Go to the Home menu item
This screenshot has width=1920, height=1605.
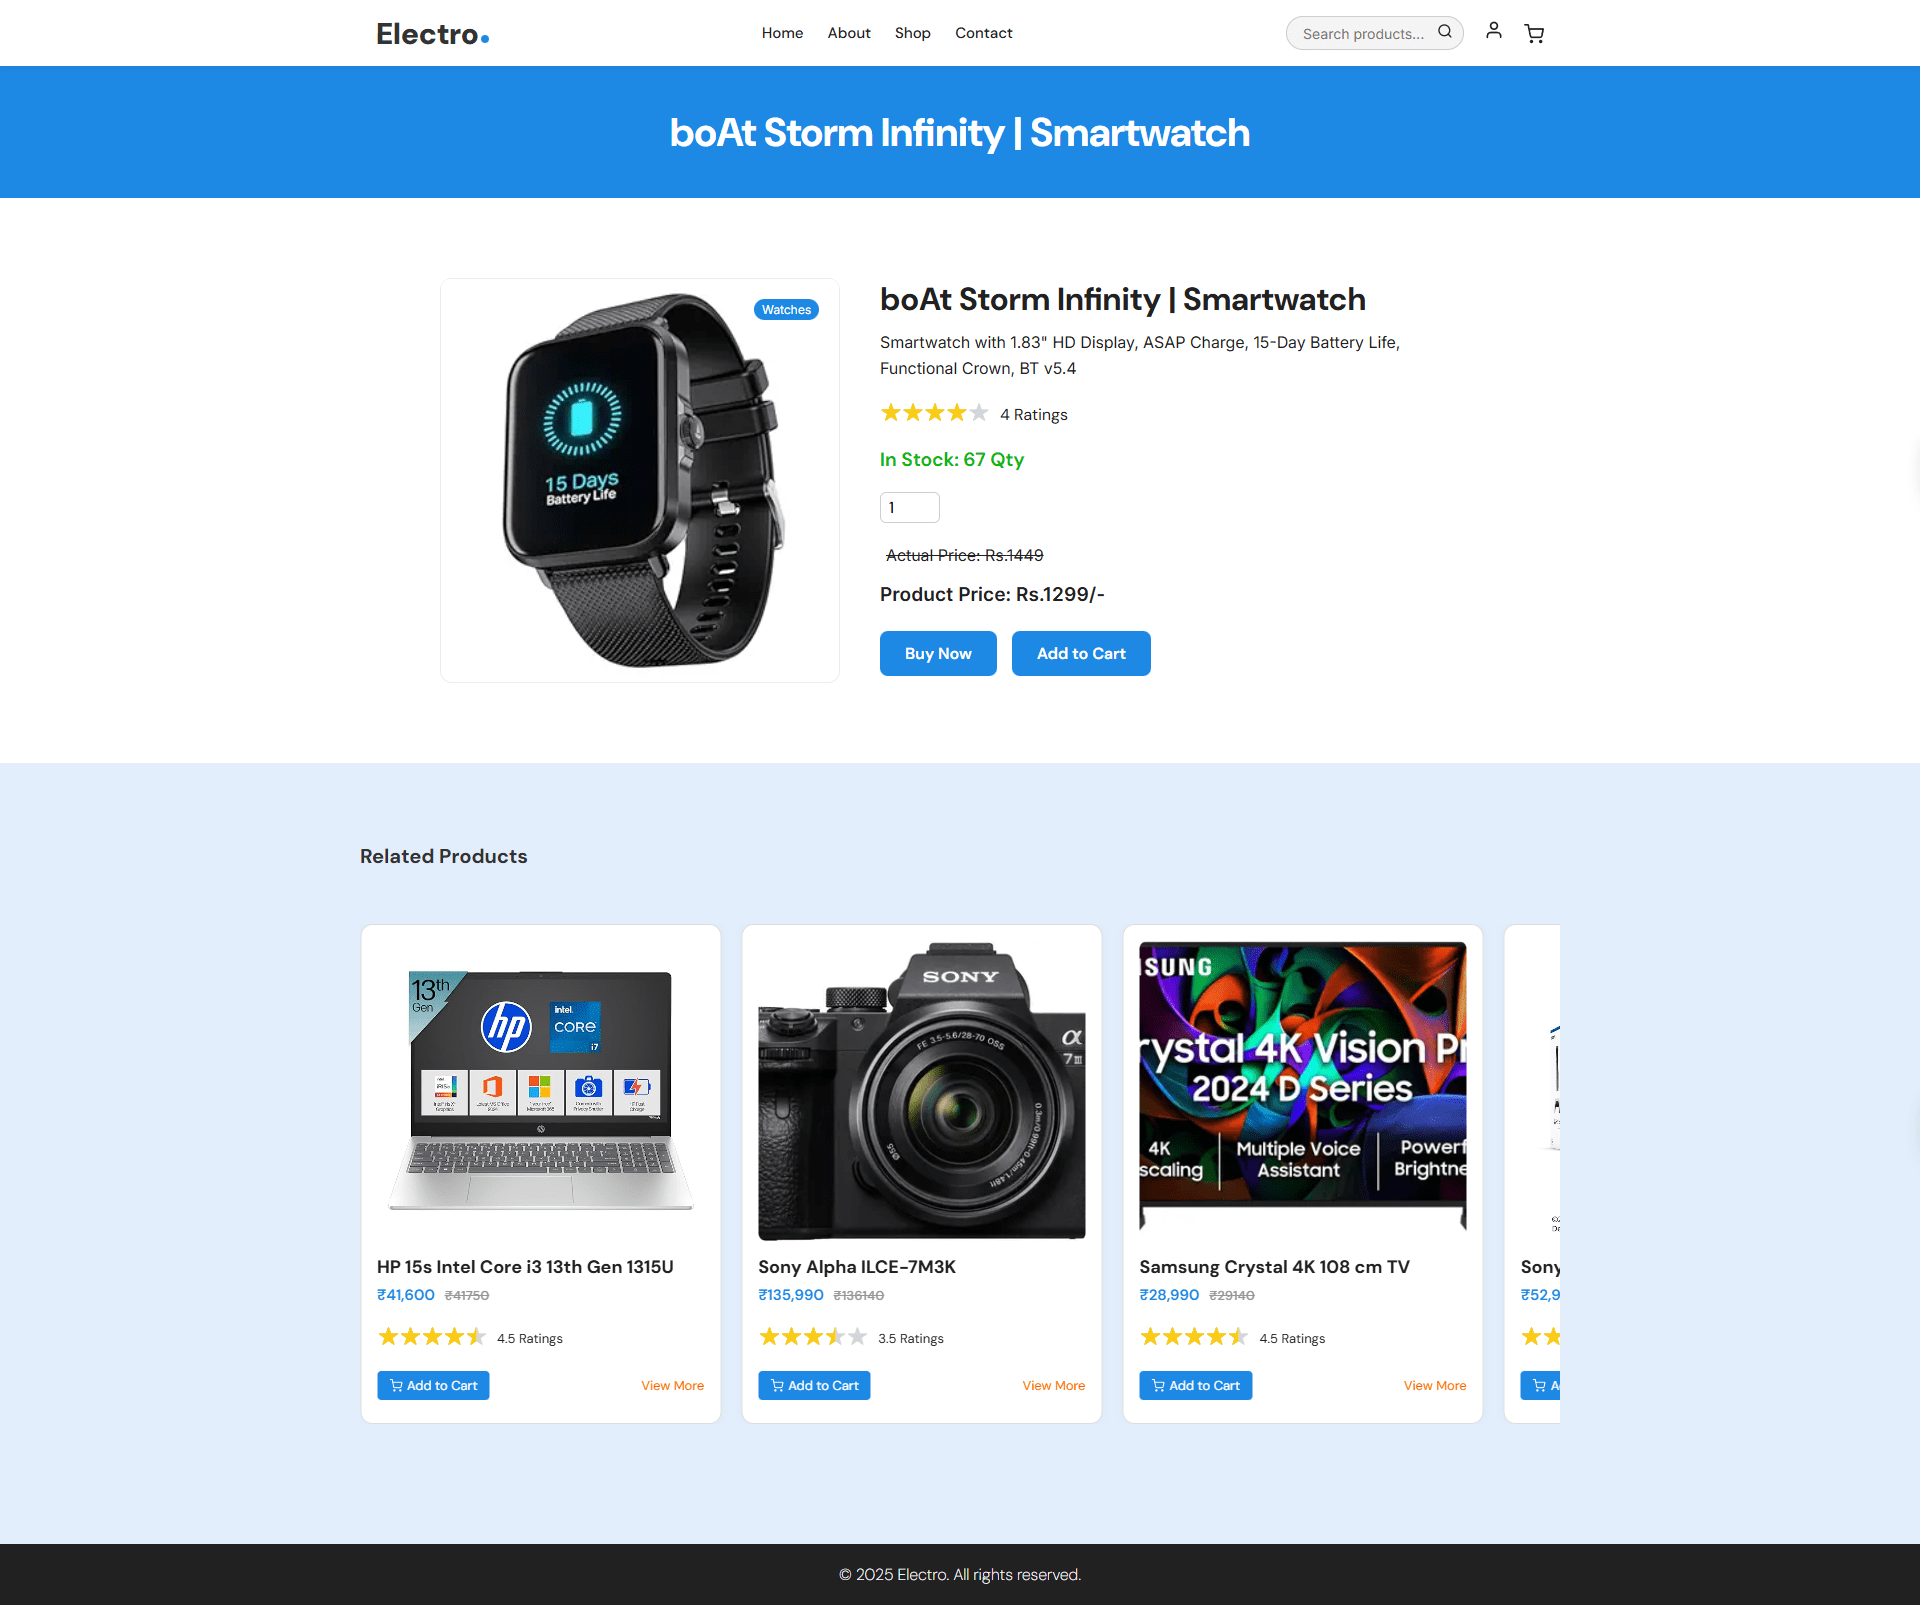click(x=782, y=33)
